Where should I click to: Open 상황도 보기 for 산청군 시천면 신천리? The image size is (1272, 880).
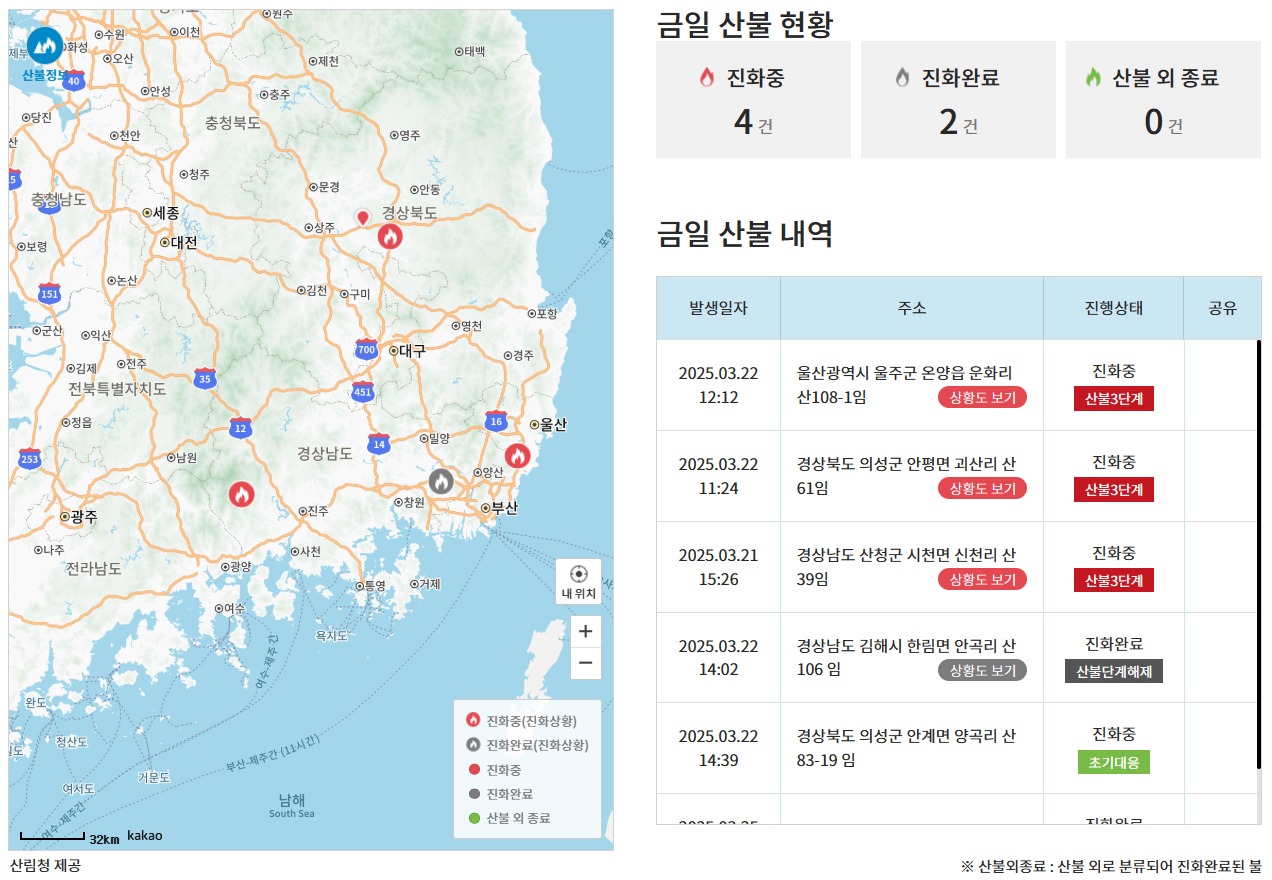[982, 579]
